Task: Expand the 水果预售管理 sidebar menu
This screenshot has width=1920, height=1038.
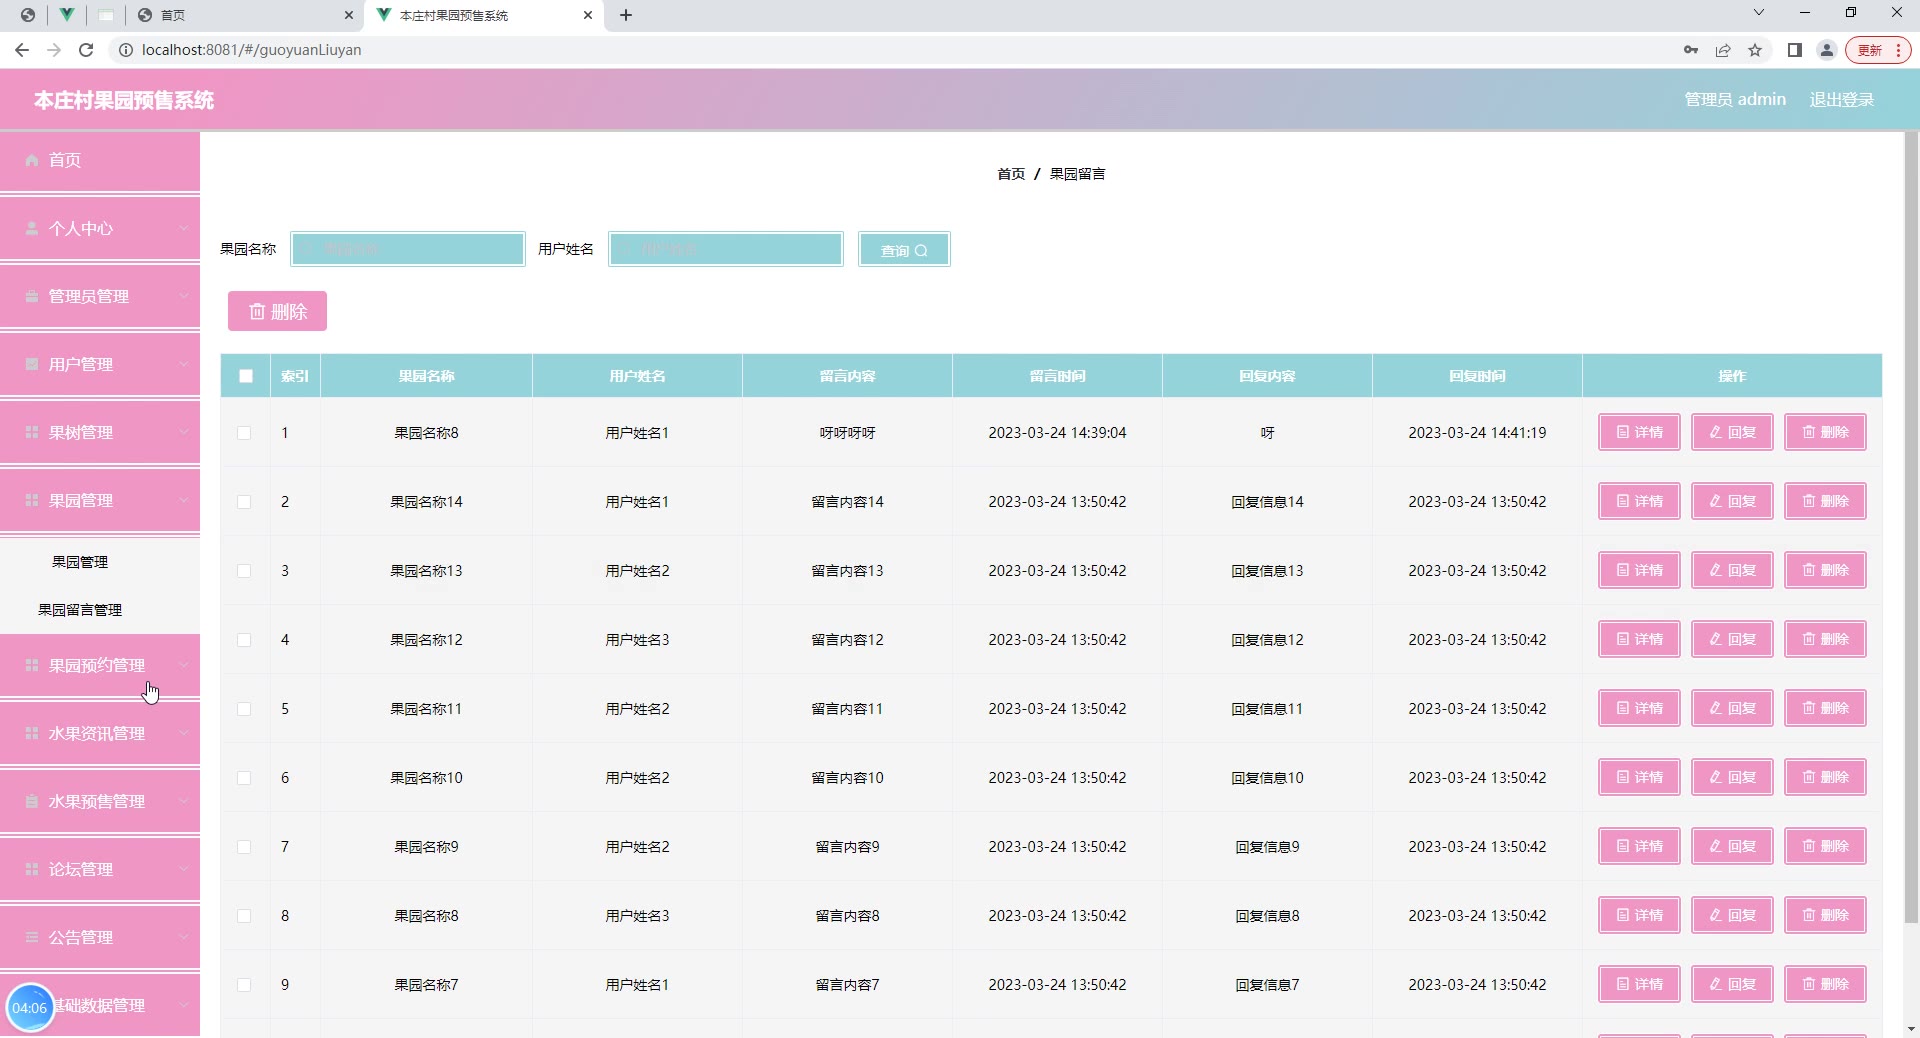Action: [100, 801]
